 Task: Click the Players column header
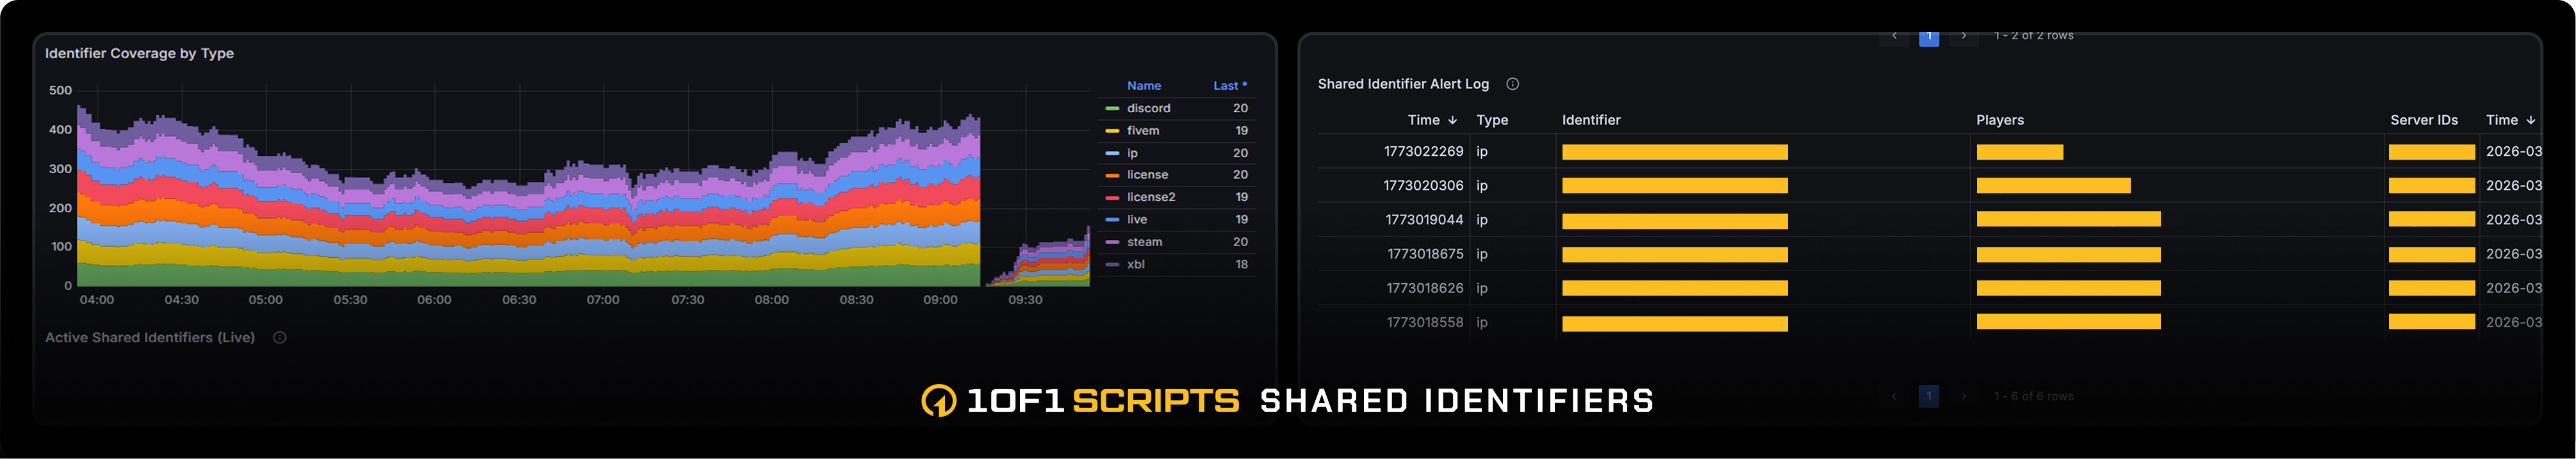1999,120
